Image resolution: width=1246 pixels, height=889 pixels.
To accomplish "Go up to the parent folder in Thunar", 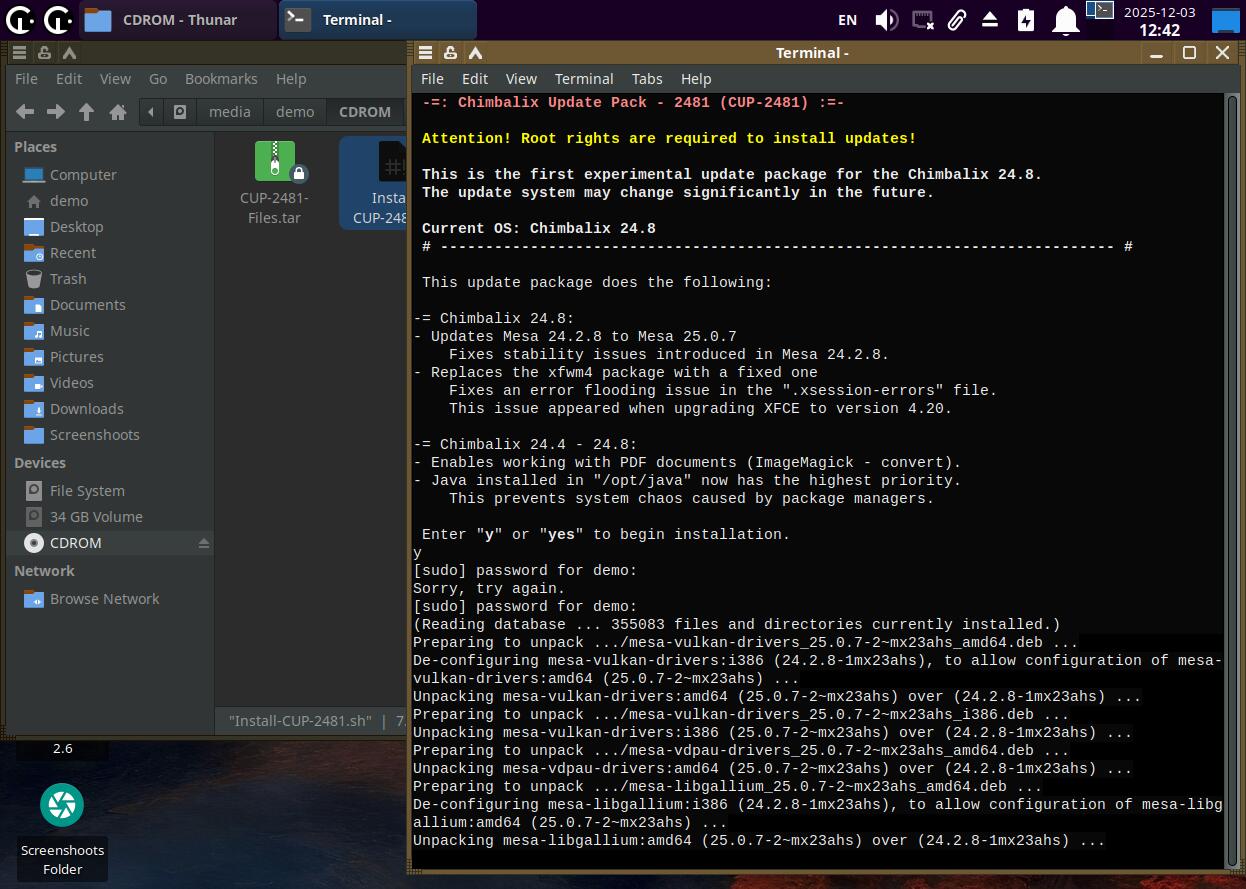I will pos(87,112).
